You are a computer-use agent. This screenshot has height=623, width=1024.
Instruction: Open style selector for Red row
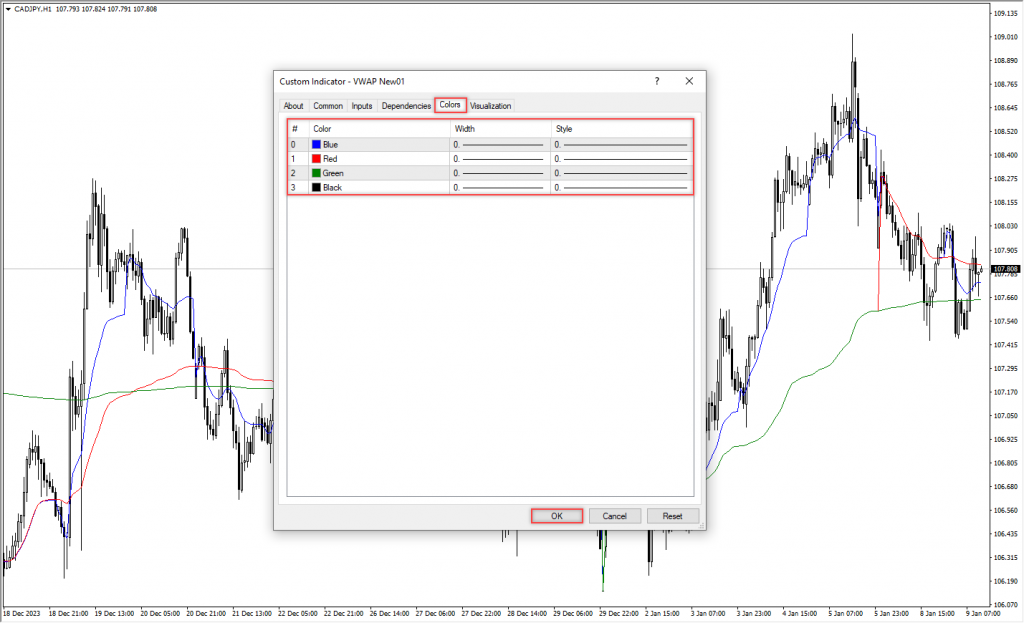coord(622,159)
